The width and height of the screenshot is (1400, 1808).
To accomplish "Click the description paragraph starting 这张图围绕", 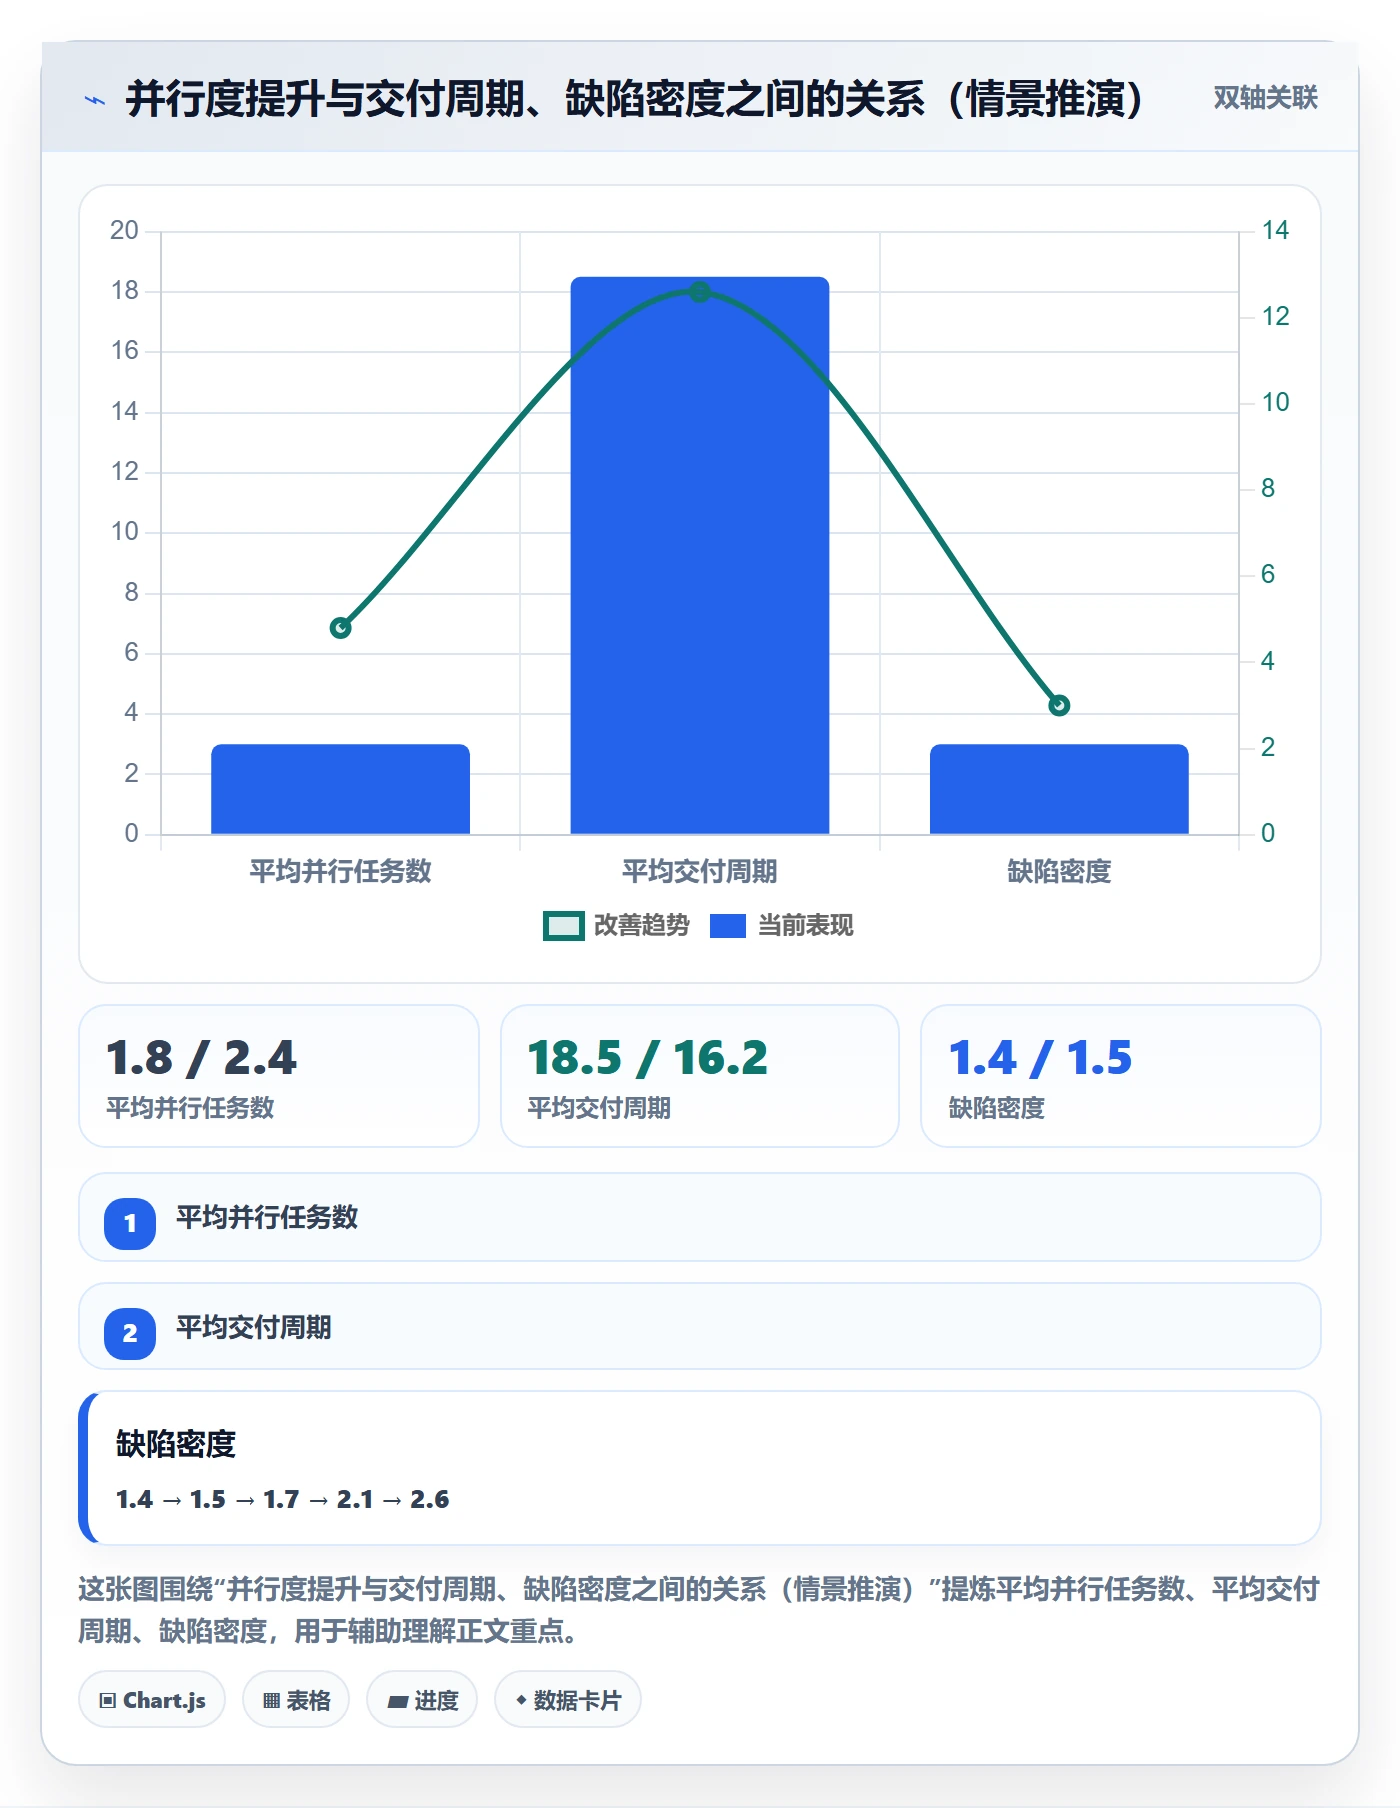I will click(700, 1610).
